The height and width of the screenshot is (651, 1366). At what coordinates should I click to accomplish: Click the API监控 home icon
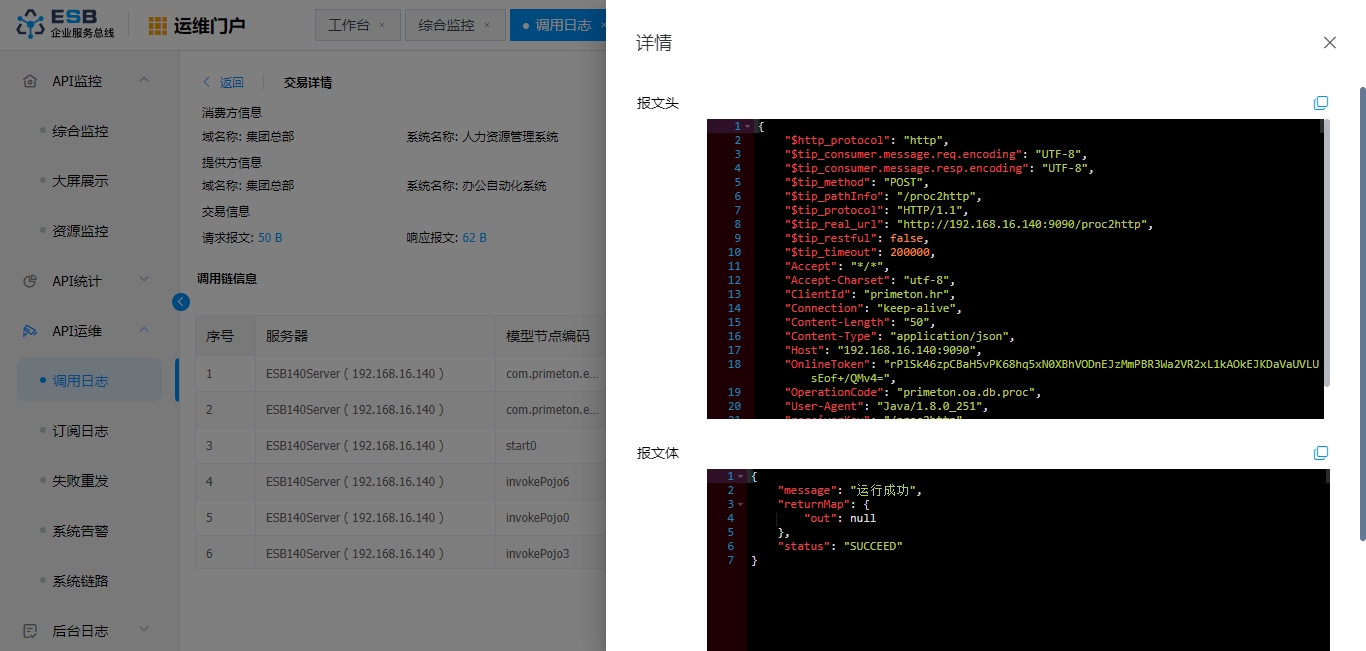point(30,81)
